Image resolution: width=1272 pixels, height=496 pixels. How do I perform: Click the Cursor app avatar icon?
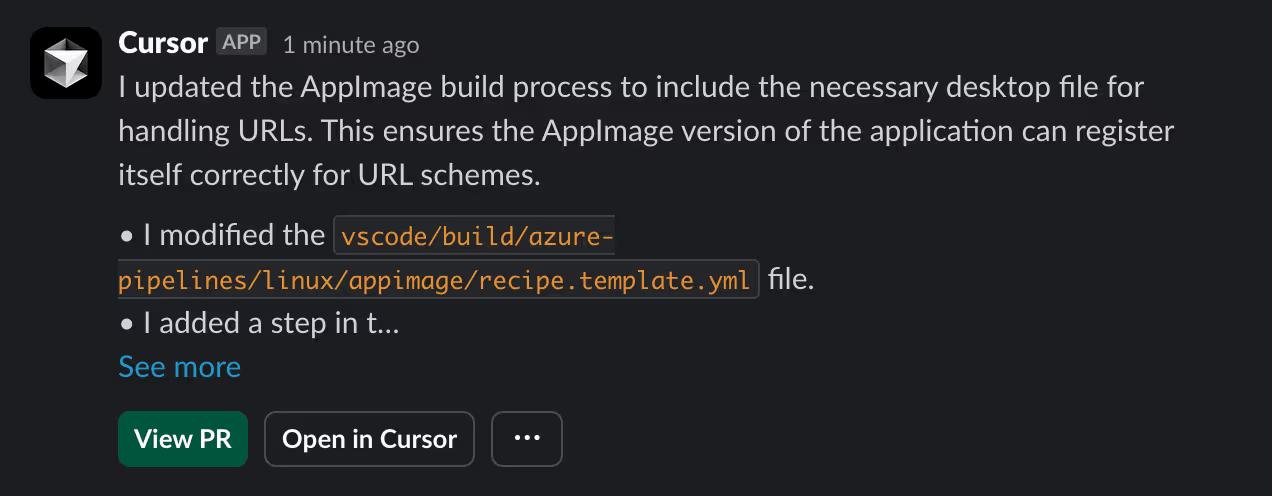66,63
